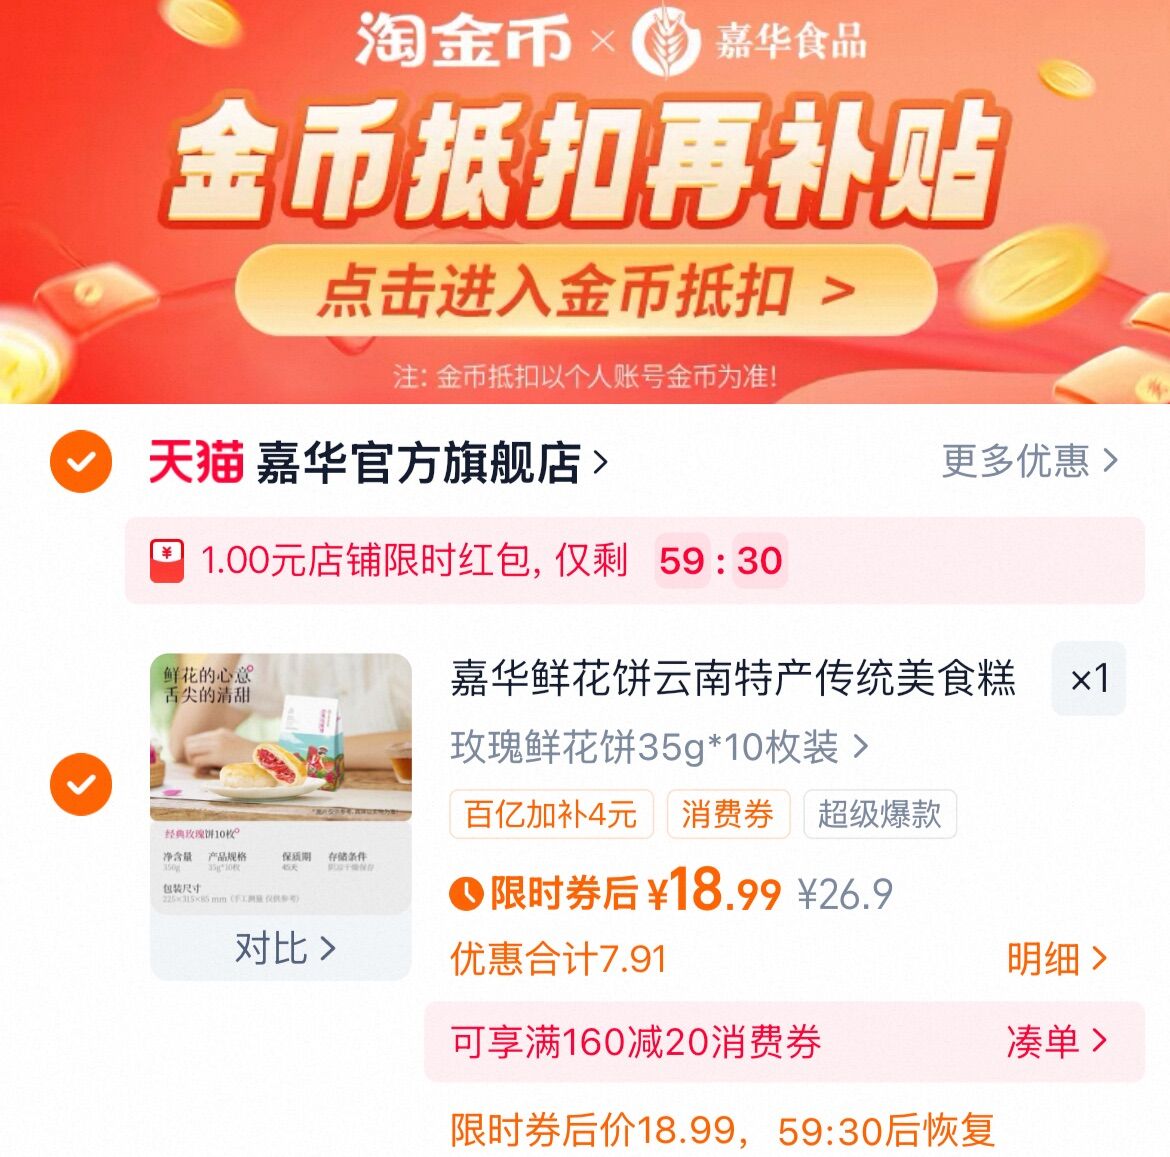The width and height of the screenshot is (1170, 1157).
Task: Open 更多优惠 offers list
Action: [x=1030, y=461]
